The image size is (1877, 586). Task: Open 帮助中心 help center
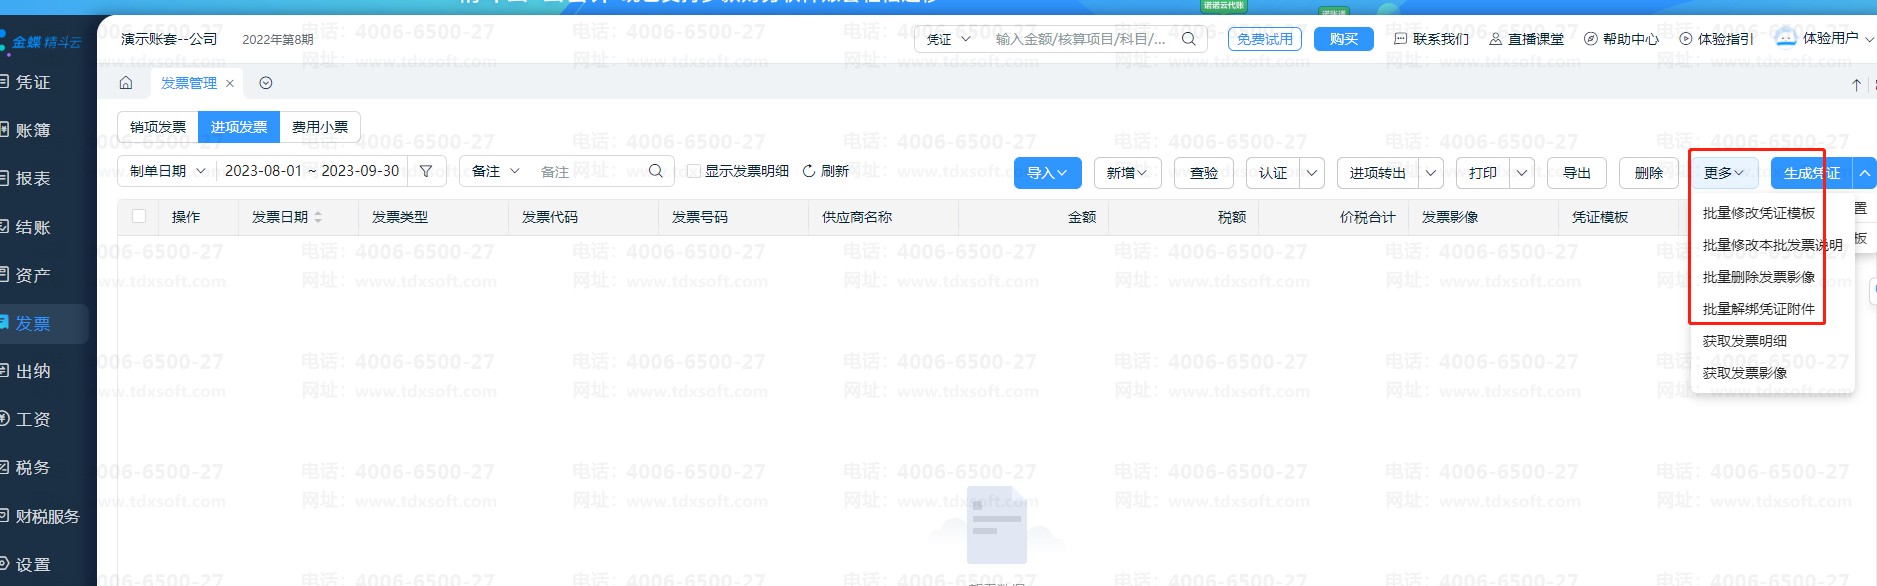point(1621,39)
